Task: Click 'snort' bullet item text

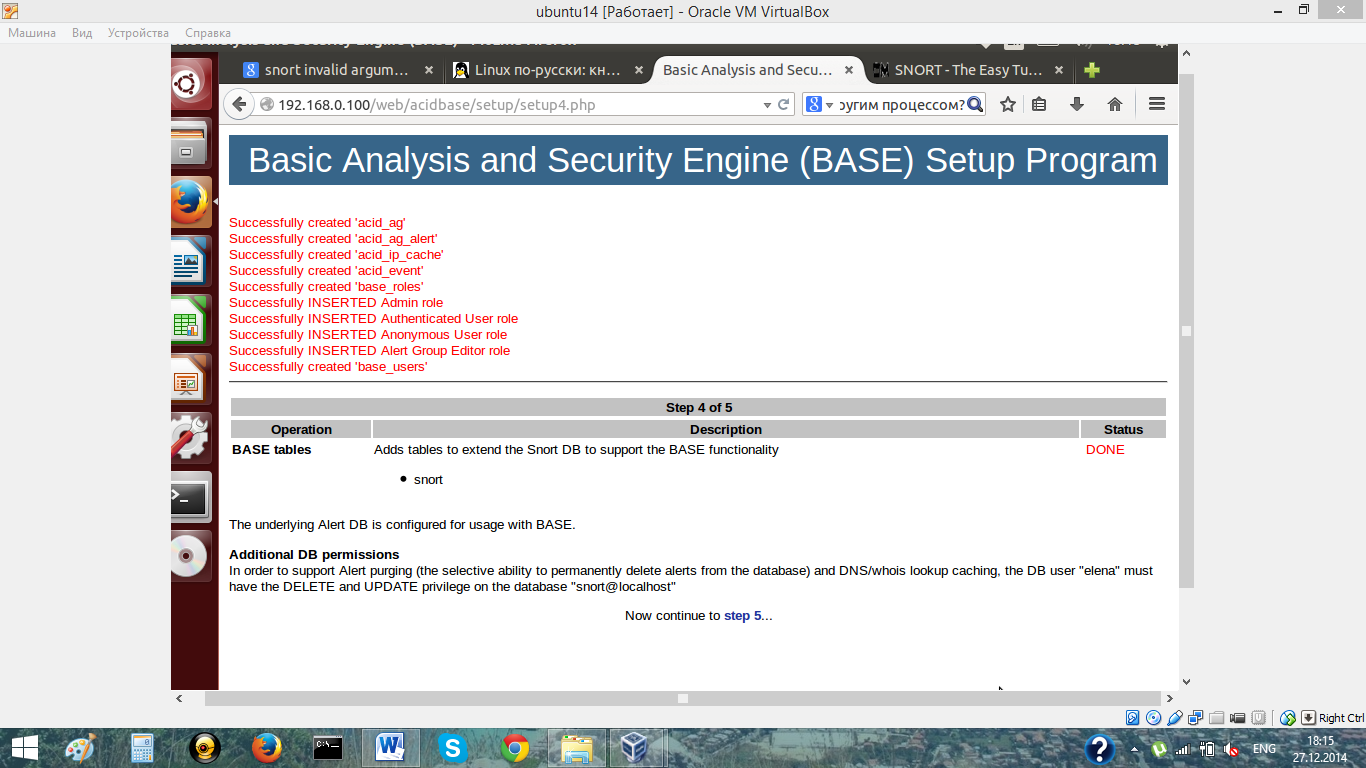Action: (x=428, y=480)
